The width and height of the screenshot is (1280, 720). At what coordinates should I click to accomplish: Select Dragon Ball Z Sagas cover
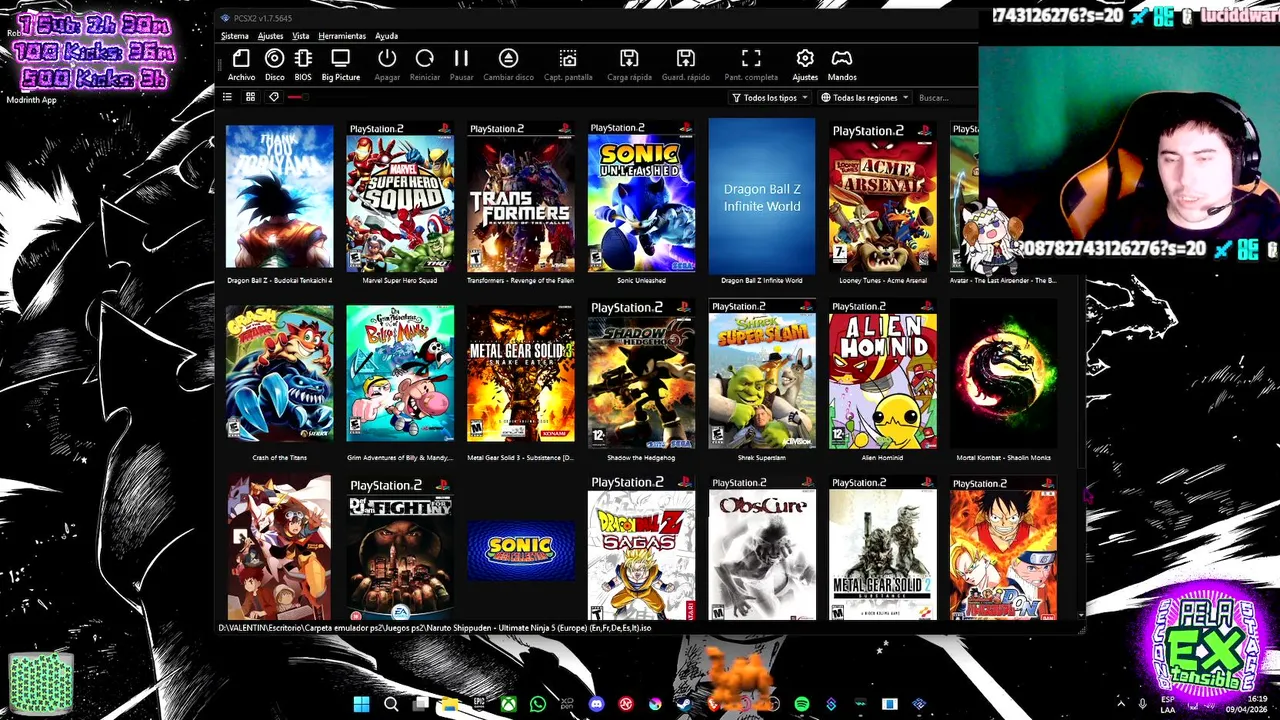641,549
